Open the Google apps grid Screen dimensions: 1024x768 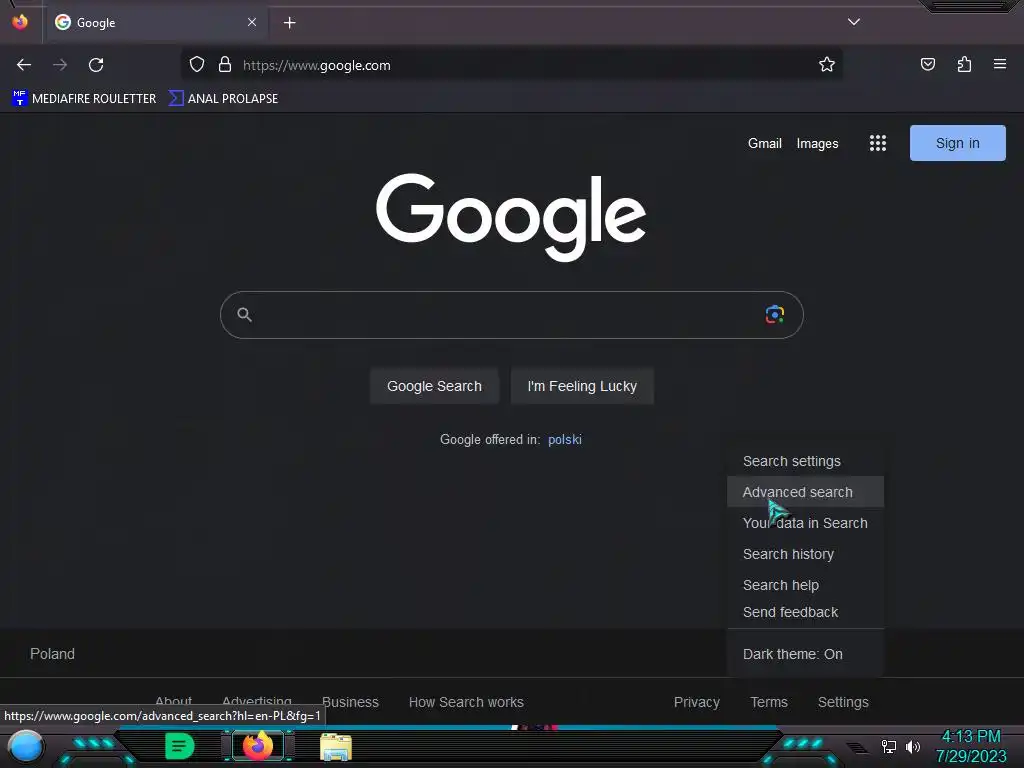tap(878, 143)
